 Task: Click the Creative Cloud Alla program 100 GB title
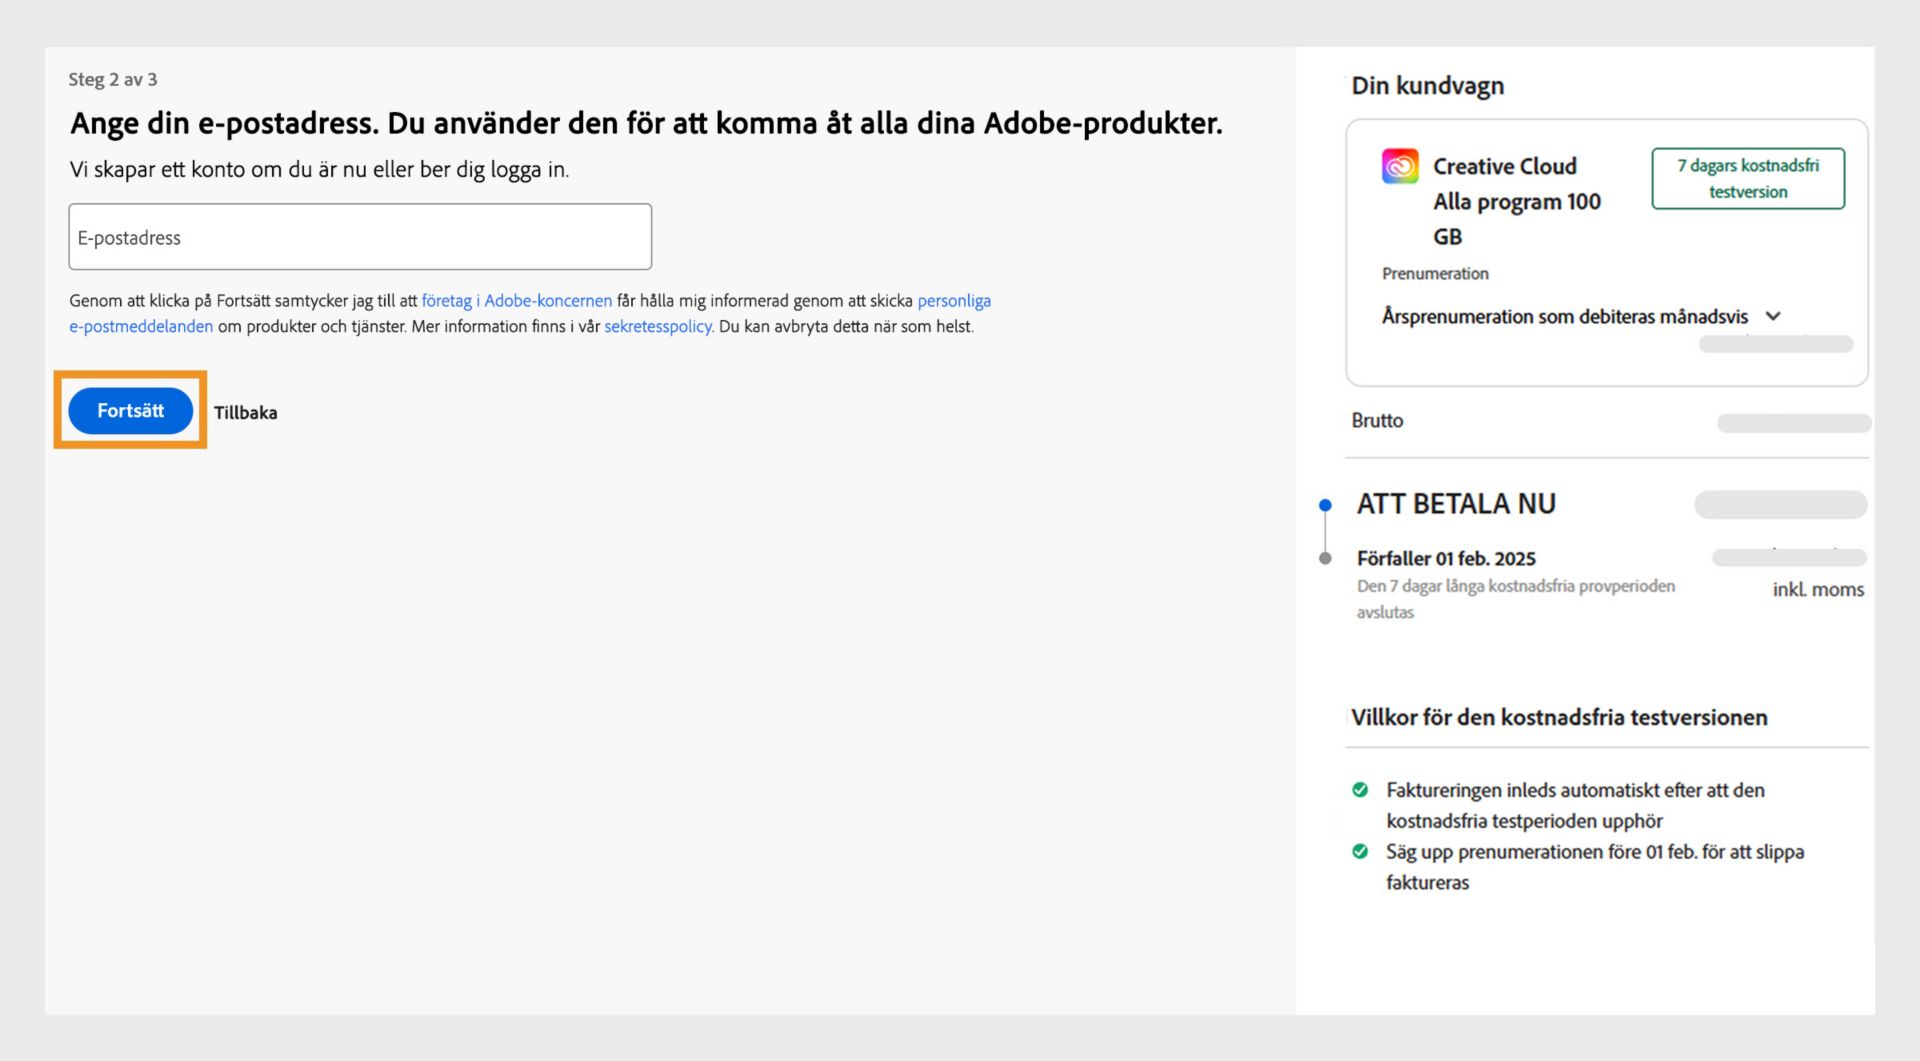[x=1516, y=201]
